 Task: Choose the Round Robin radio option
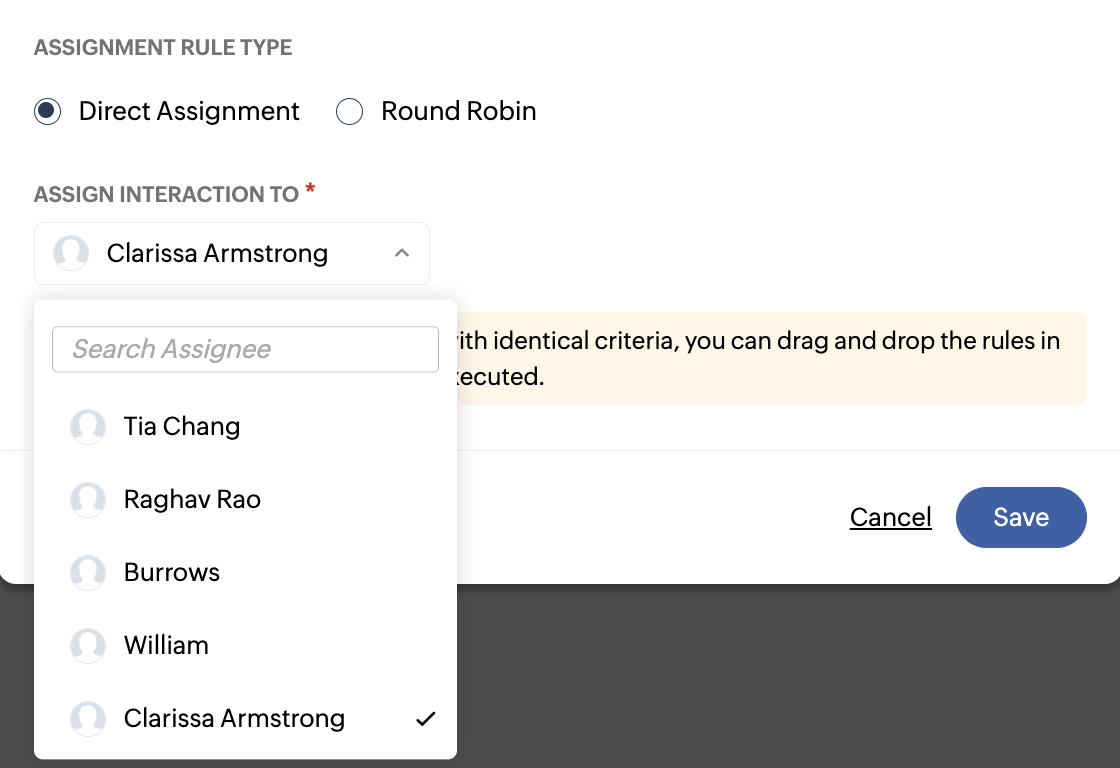pos(349,111)
